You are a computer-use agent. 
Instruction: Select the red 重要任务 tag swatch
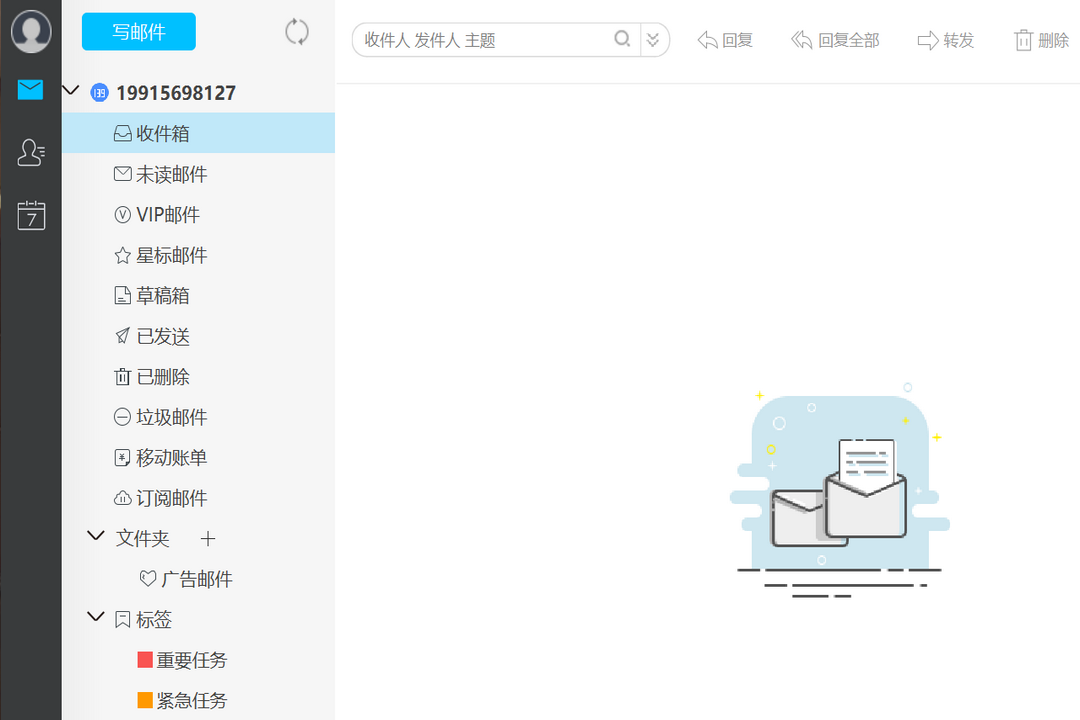click(145, 661)
